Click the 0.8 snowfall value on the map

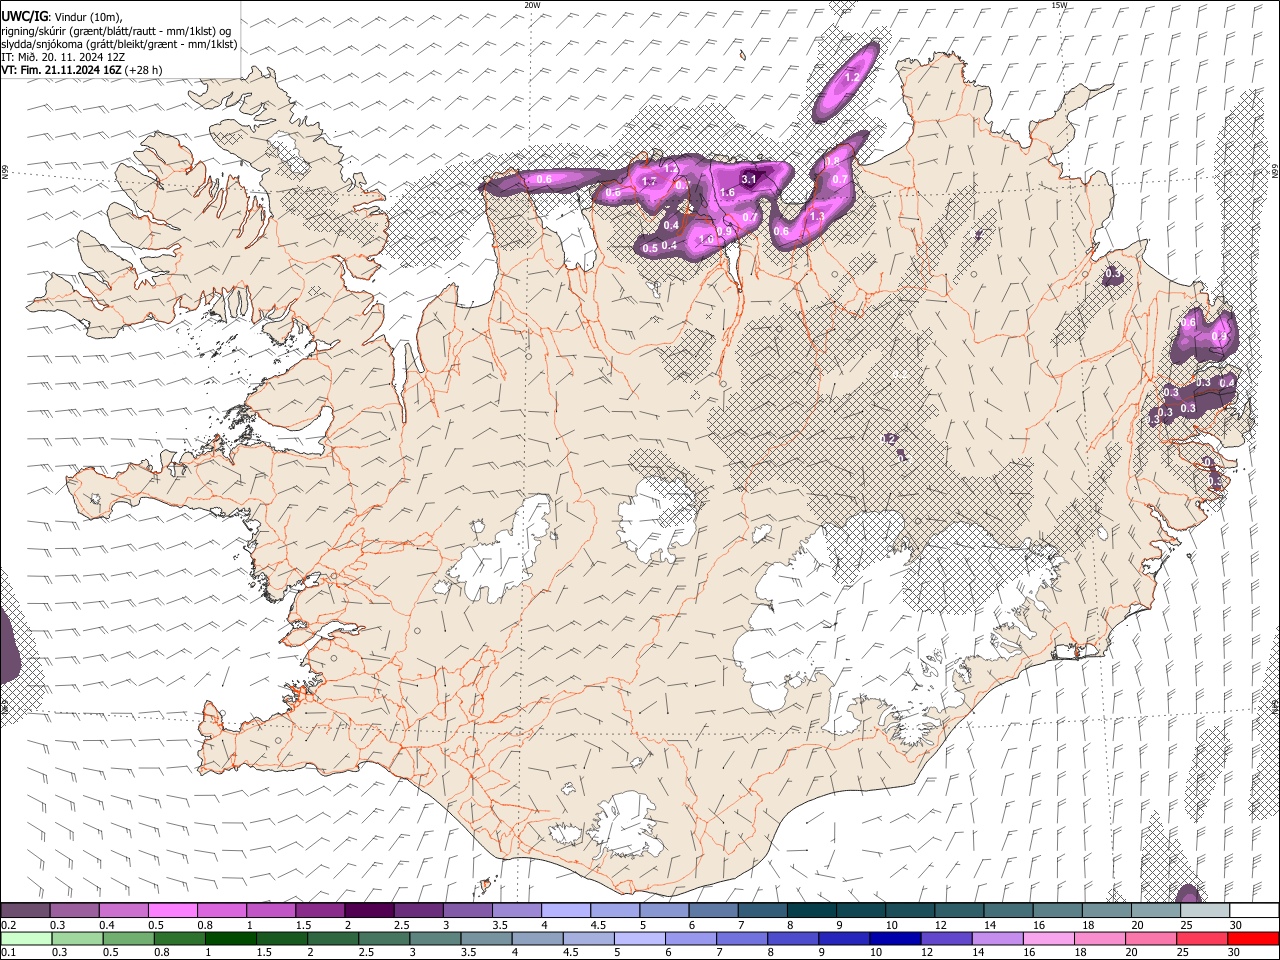832,162
